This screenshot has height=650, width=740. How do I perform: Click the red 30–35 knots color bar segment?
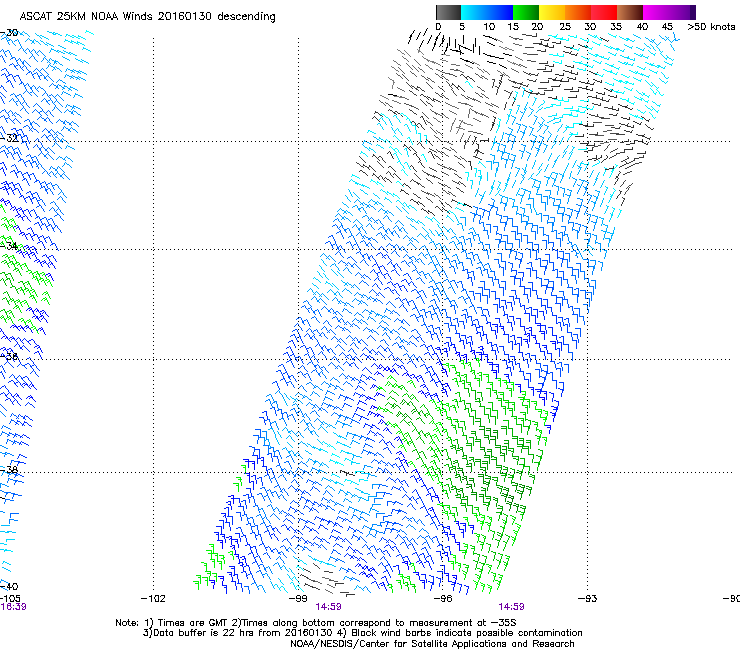(x=604, y=12)
